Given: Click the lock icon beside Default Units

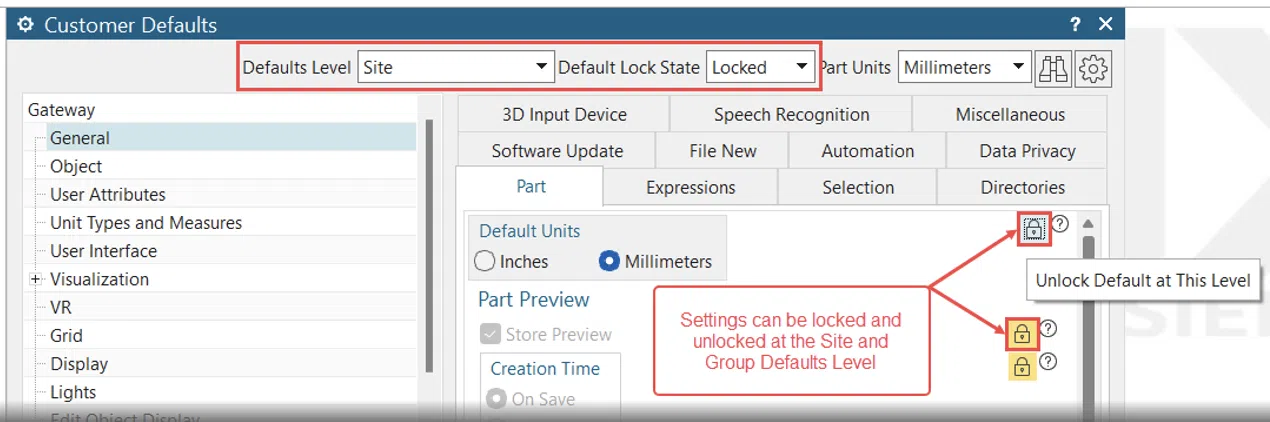Looking at the screenshot, I should pyautogui.click(x=1034, y=229).
